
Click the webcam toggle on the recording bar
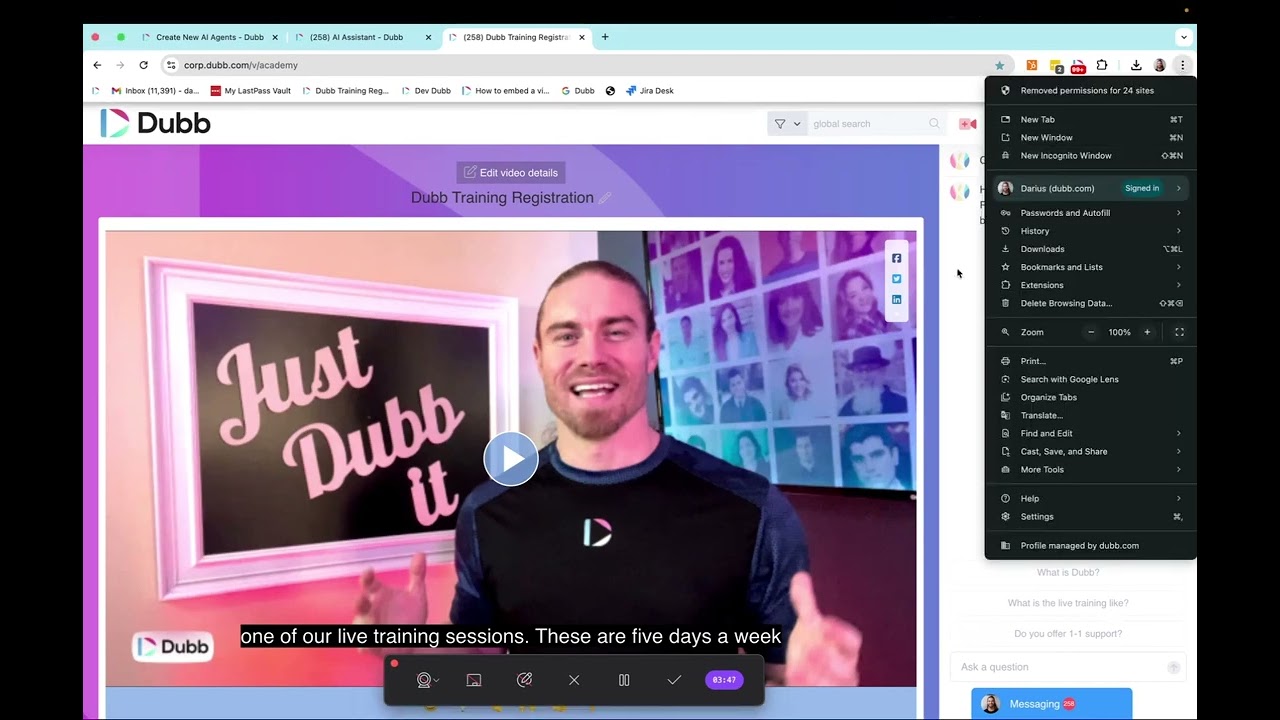[424, 680]
